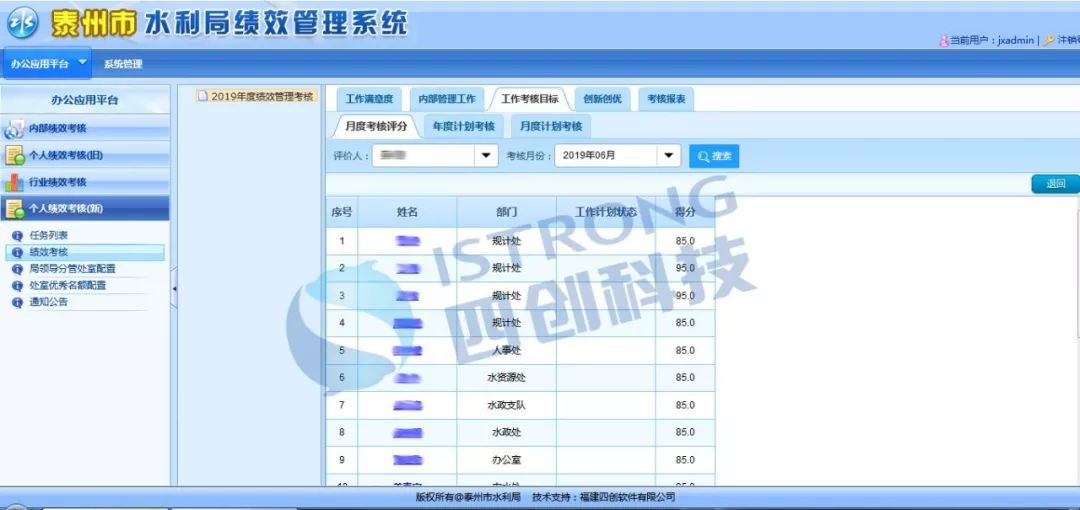
Task: Click the 部门 column header
Action: coord(506,212)
